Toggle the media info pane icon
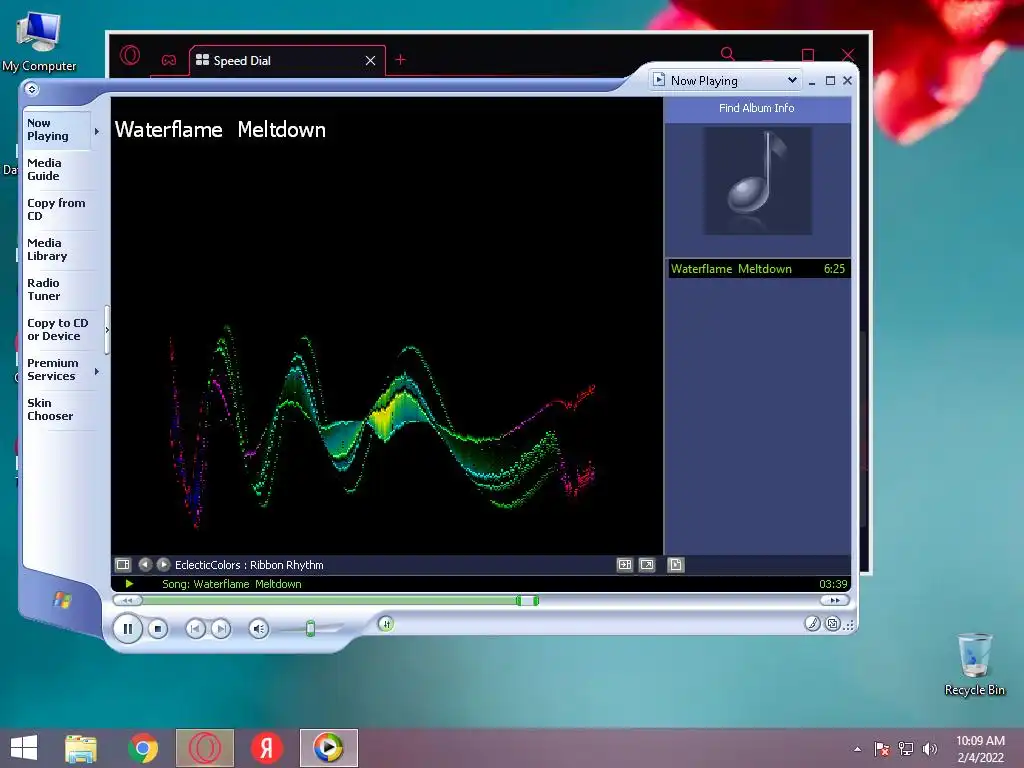The image size is (1024, 768). point(676,564)
